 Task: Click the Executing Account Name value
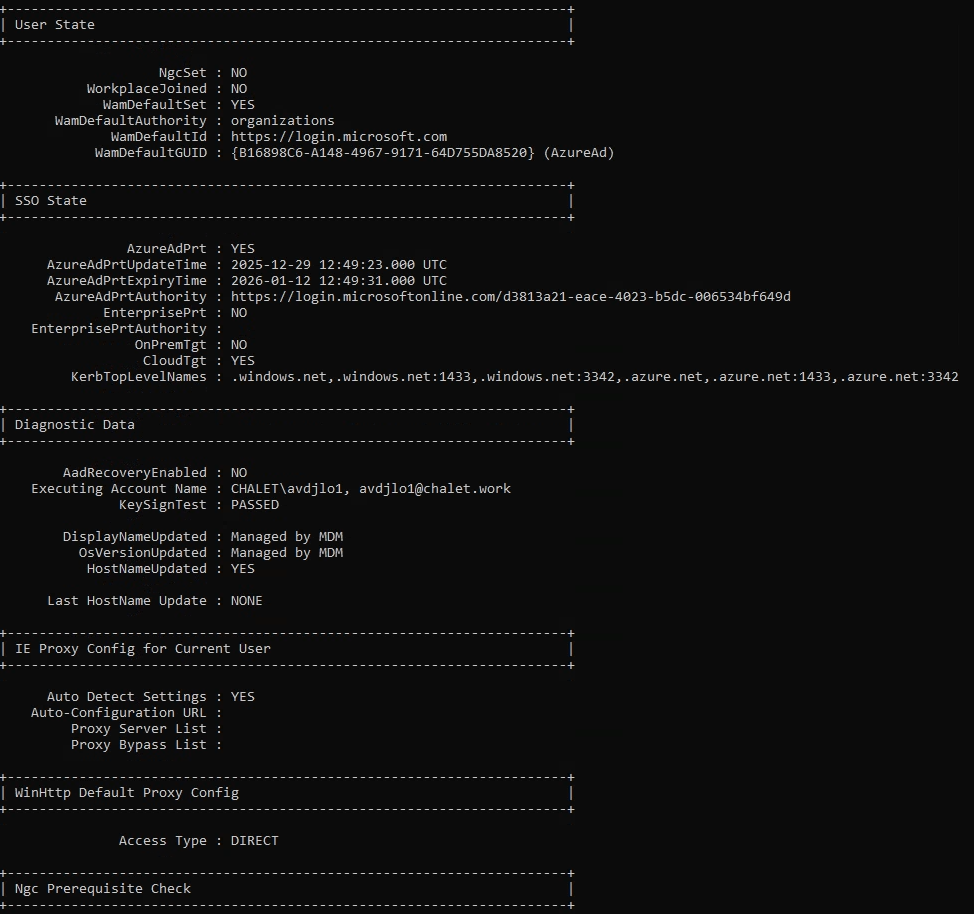coord(371,489)
